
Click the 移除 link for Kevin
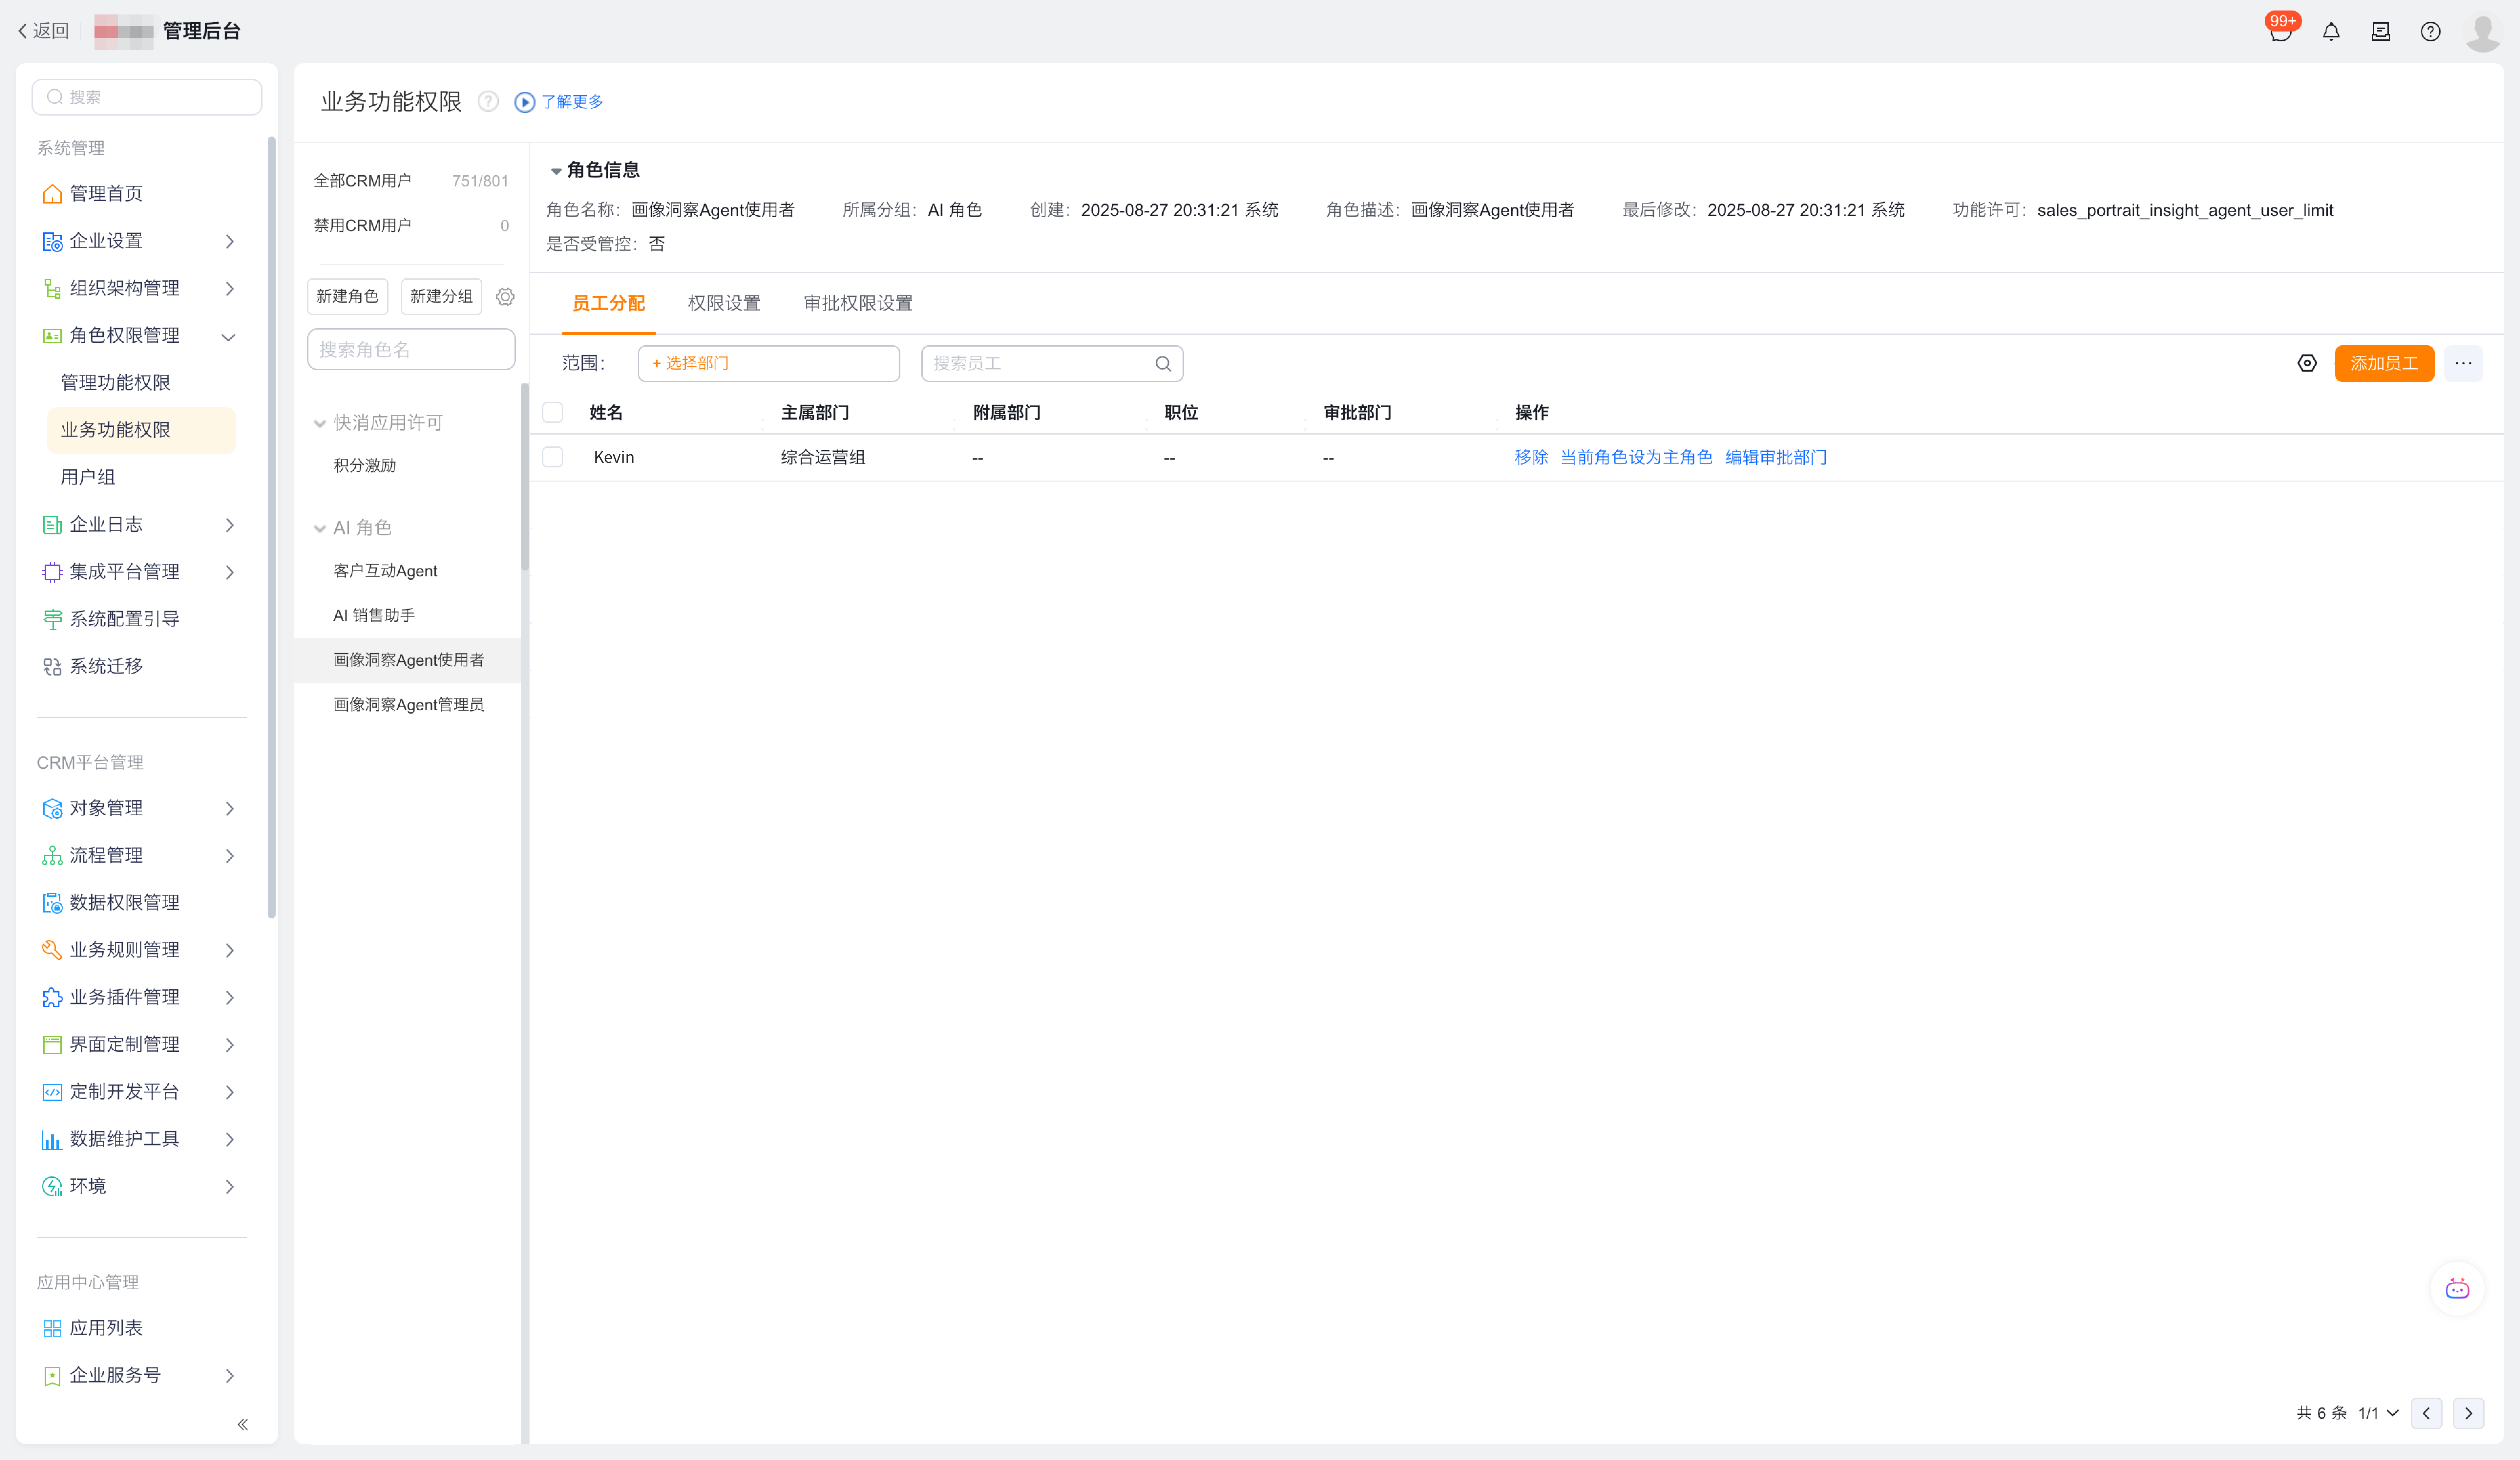1531,457
